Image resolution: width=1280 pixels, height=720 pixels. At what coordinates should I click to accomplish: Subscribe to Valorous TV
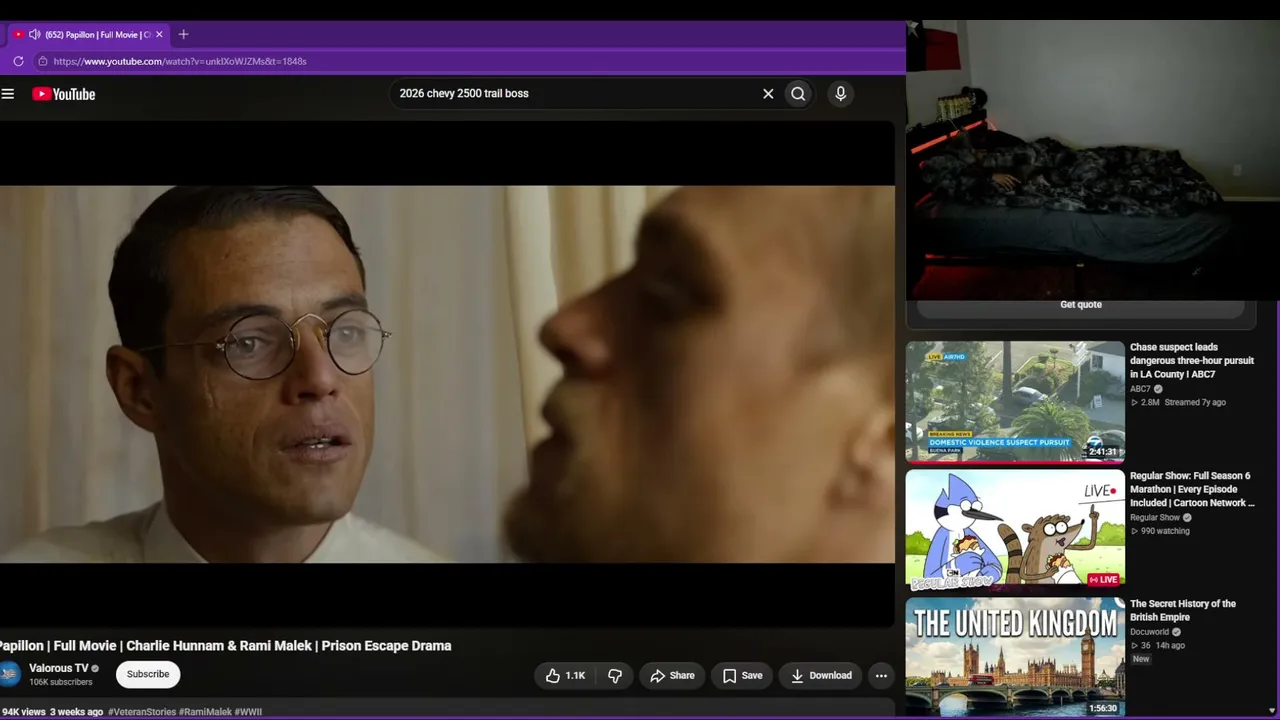[x=148, y=674]
